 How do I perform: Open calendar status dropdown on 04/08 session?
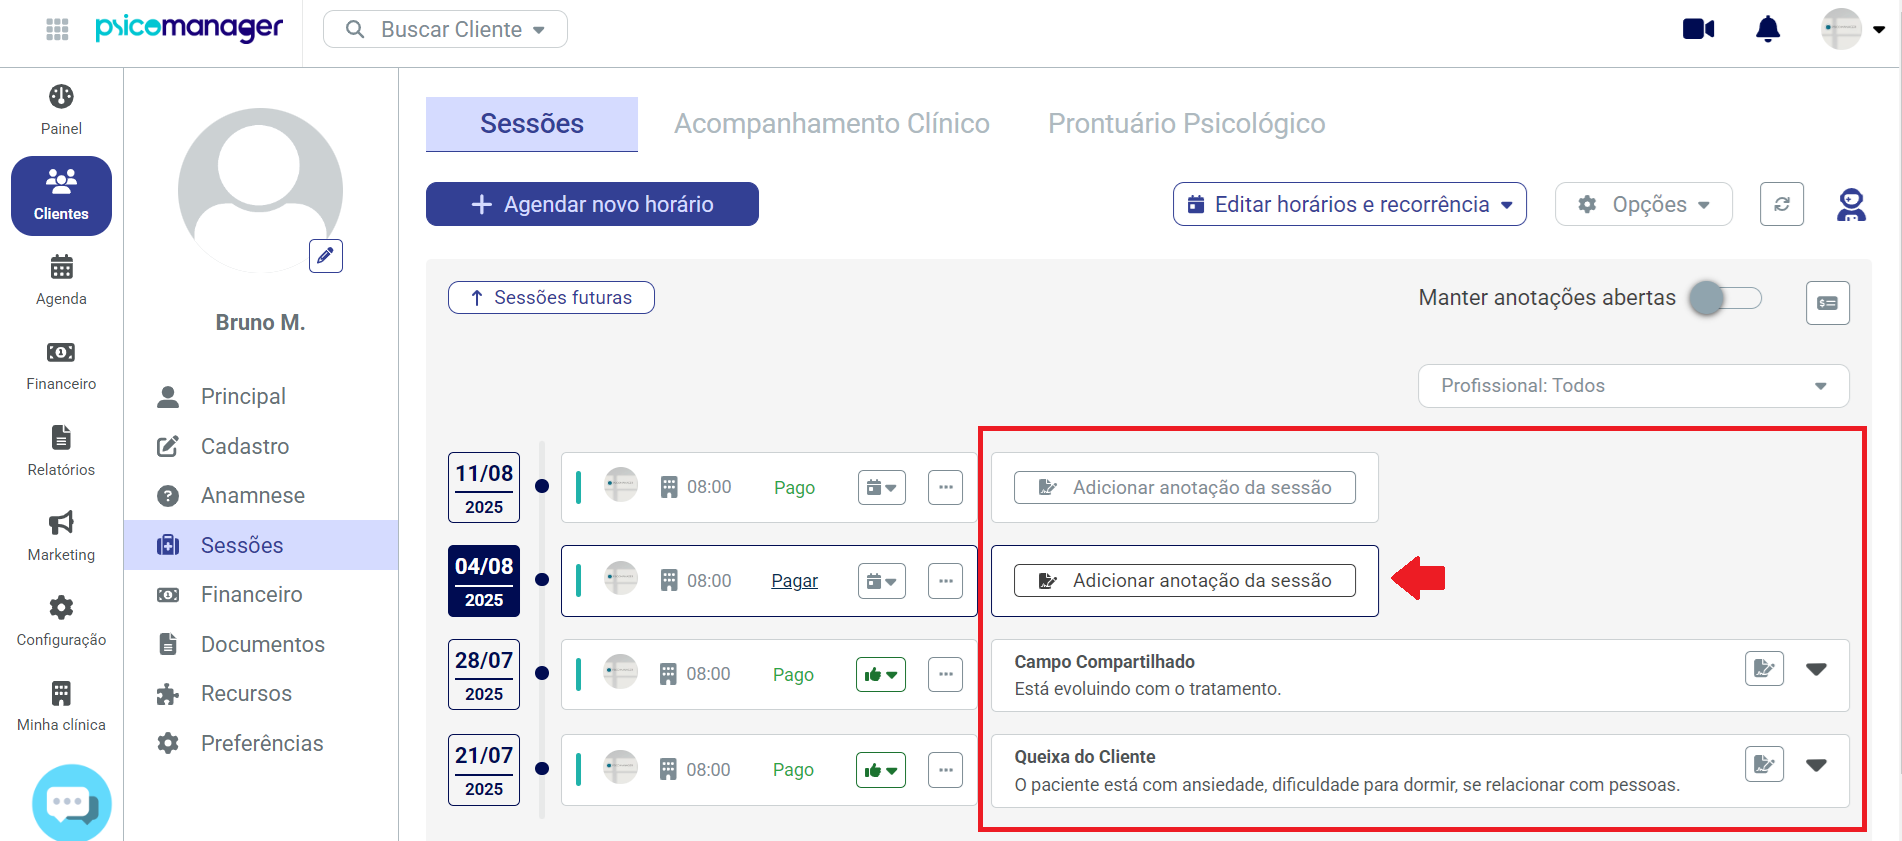882,581
